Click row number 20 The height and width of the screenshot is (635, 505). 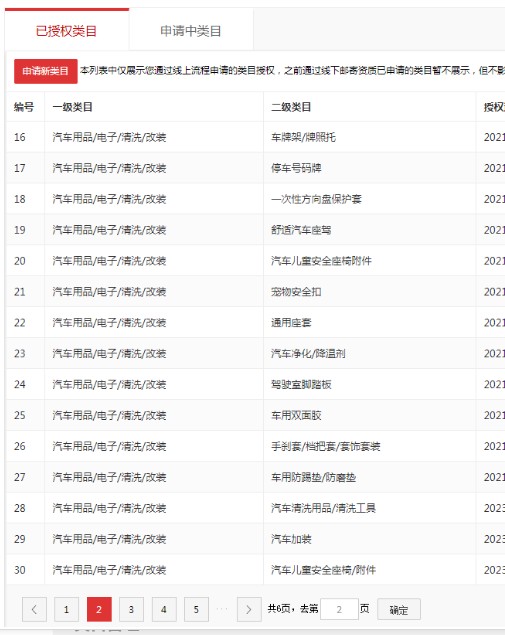20,261
